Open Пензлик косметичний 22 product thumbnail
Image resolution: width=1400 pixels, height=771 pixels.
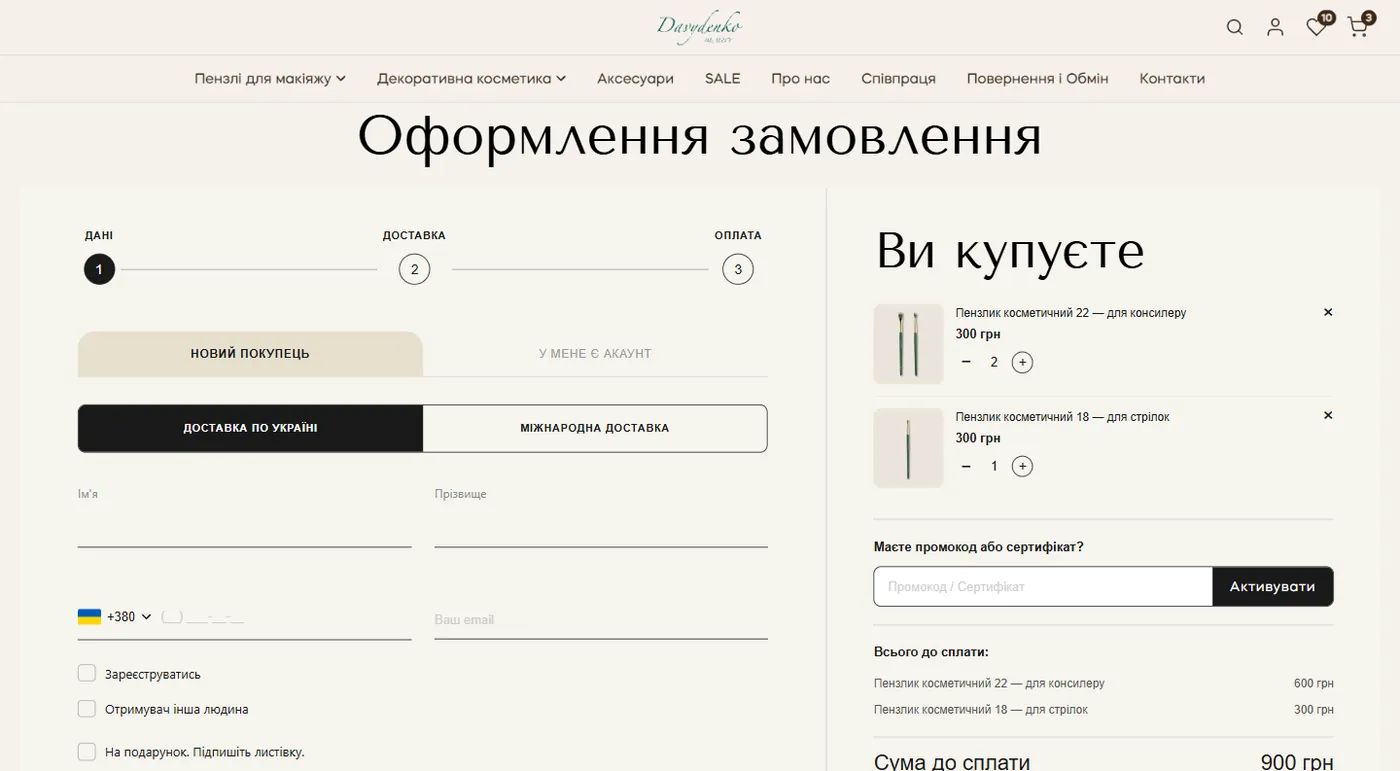908,344
